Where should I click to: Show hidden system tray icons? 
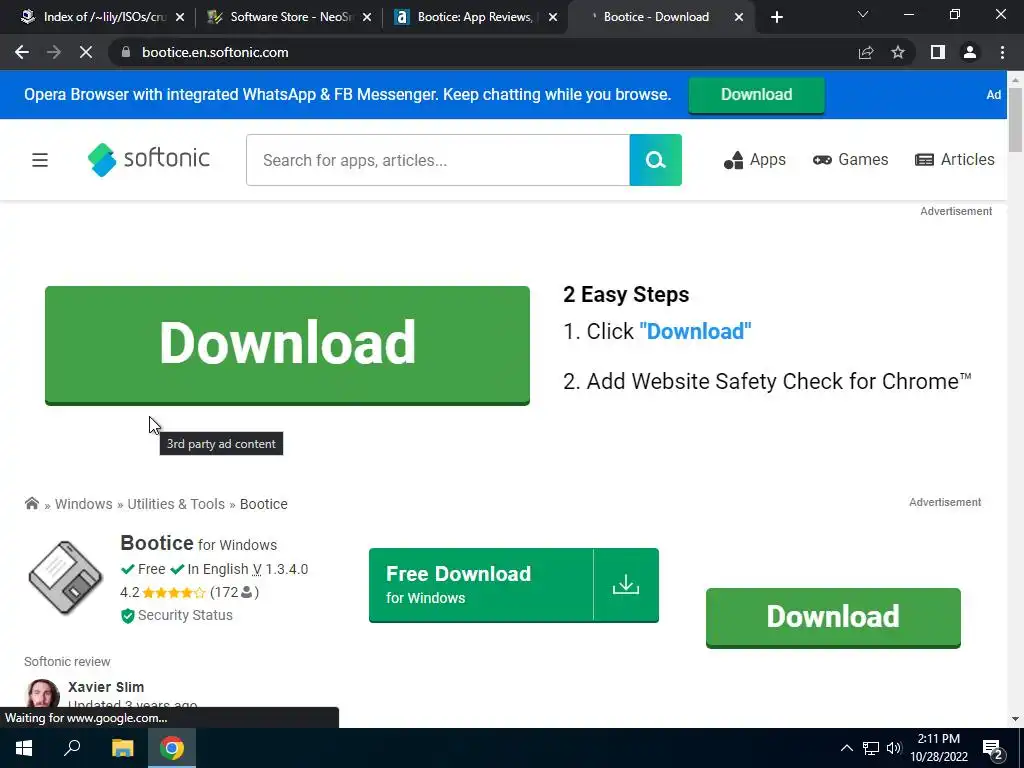[x=846, y=748]
